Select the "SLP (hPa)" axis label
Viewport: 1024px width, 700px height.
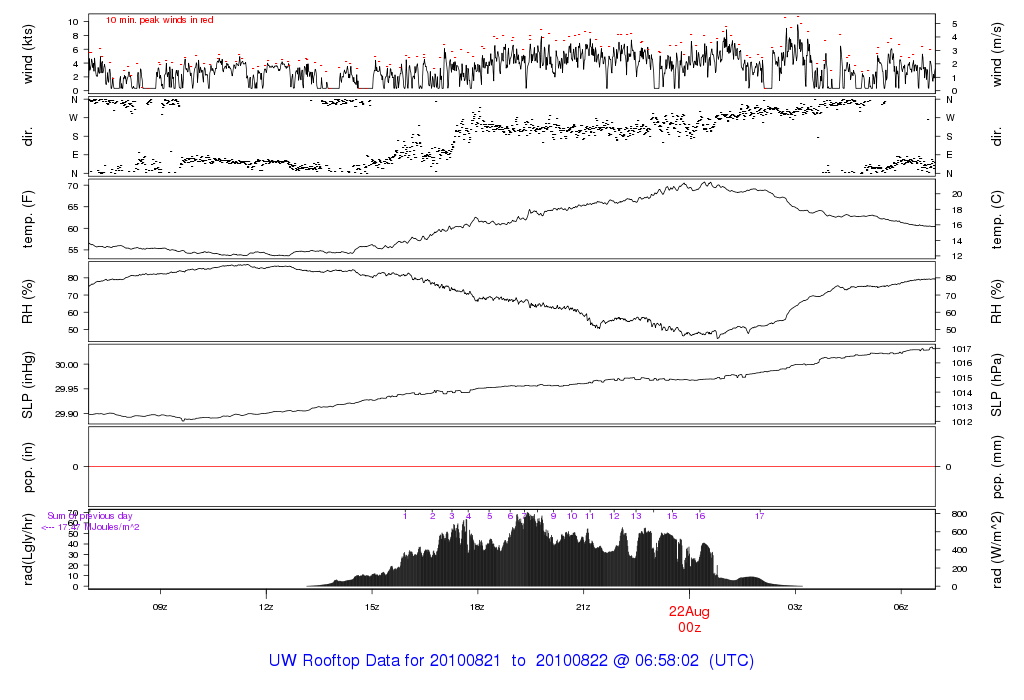click(996, 385)
